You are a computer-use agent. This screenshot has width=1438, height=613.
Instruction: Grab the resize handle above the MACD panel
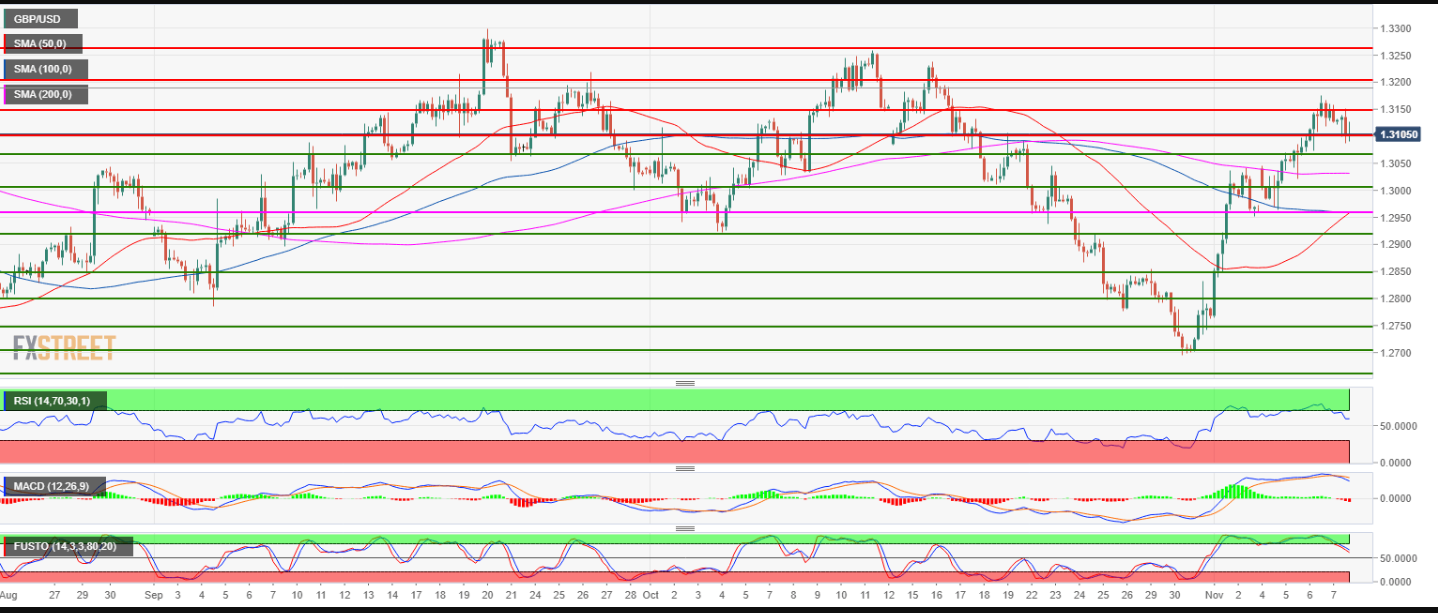tap(685, 468)
